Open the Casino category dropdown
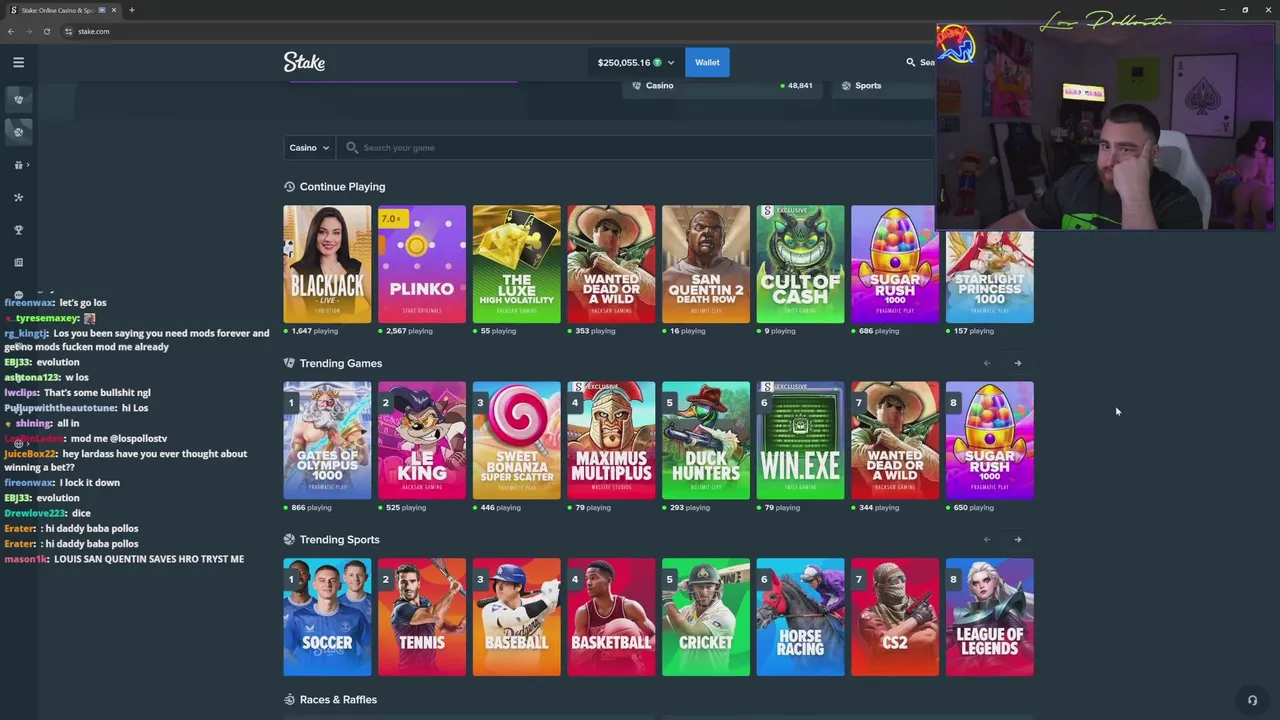1280x720 pixels. (309, 148)
